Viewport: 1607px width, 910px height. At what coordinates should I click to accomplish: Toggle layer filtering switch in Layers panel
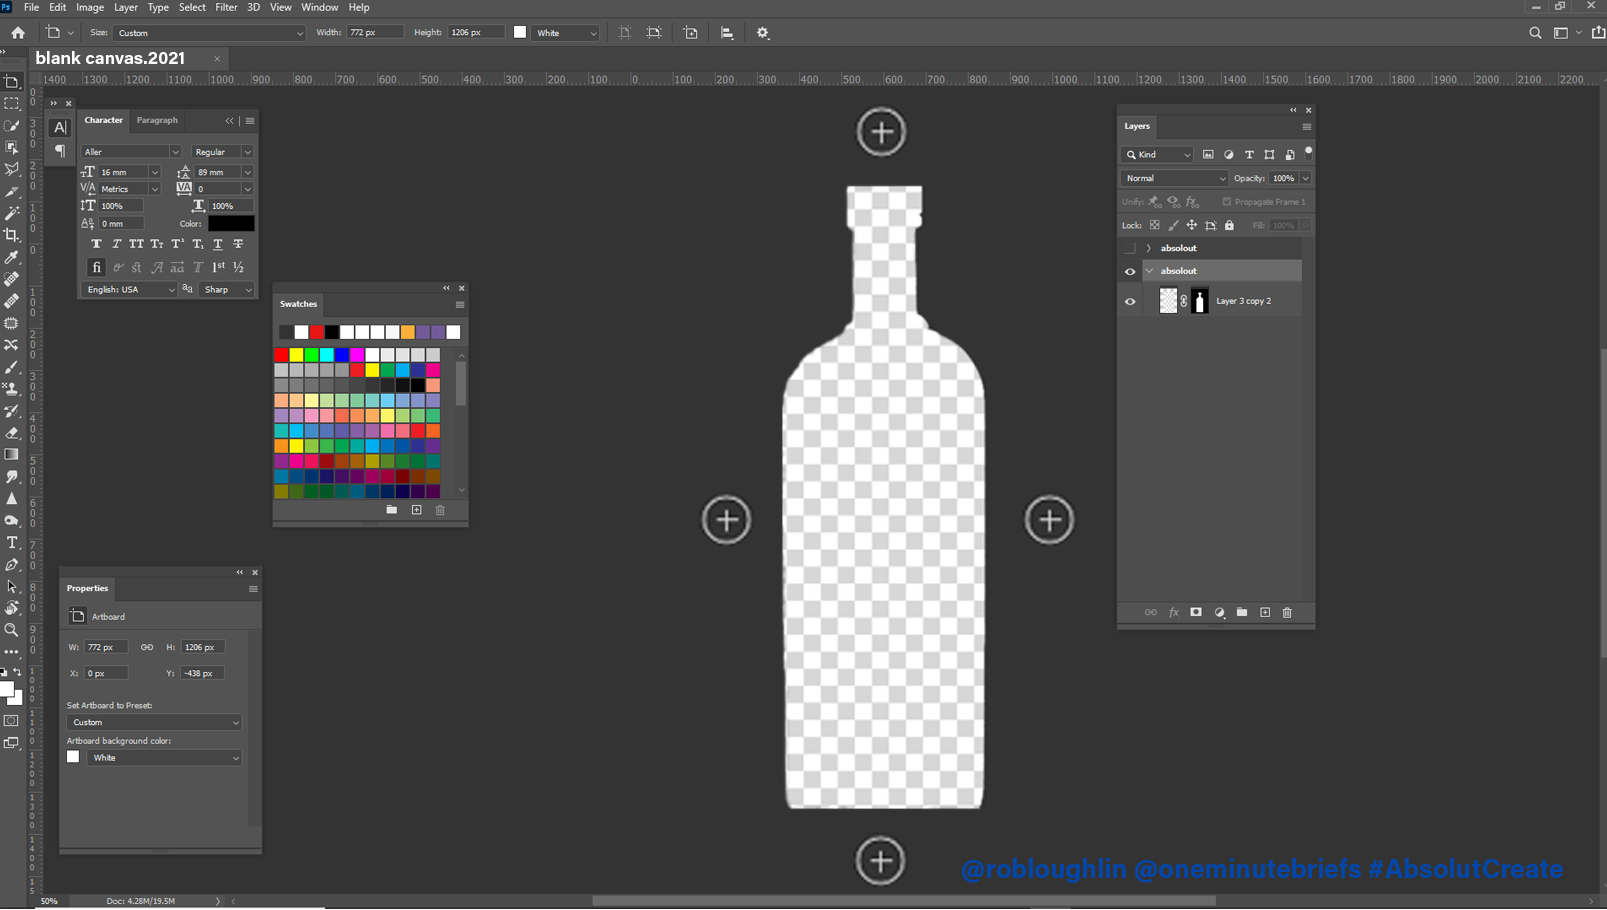tap(1308, 153)
